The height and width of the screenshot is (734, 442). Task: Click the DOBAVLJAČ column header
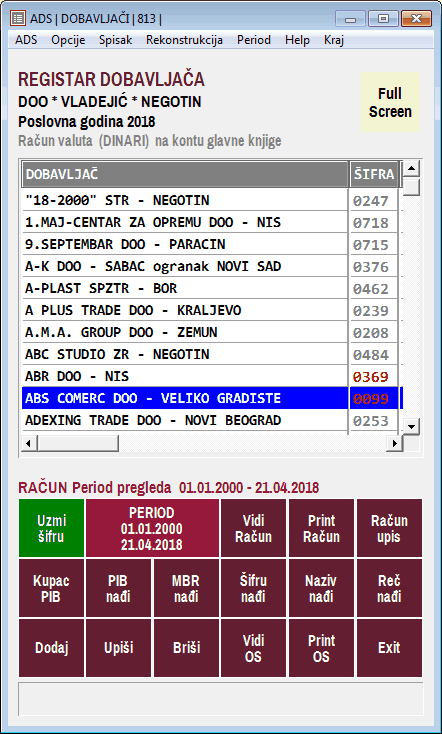click(185, 174)
